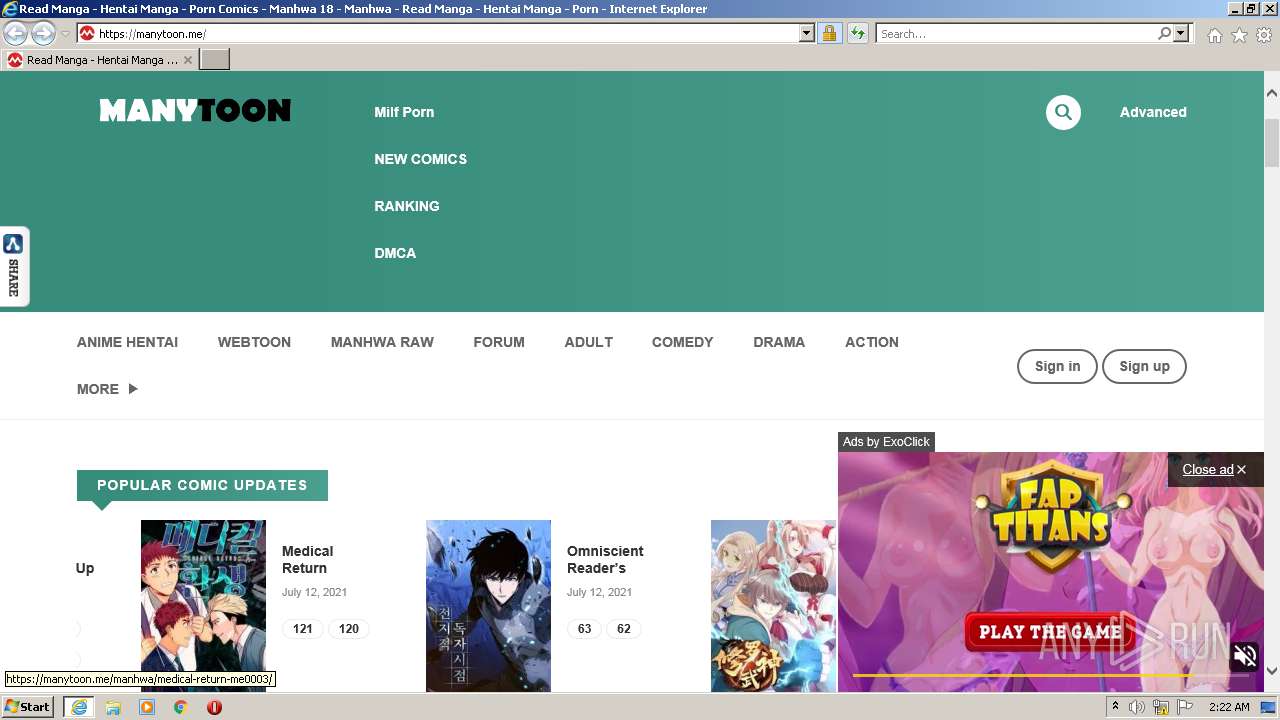Select the ACTION category
Image resolution: width=1280 pixels, height=720 pixels.
[x=872, y=342]
